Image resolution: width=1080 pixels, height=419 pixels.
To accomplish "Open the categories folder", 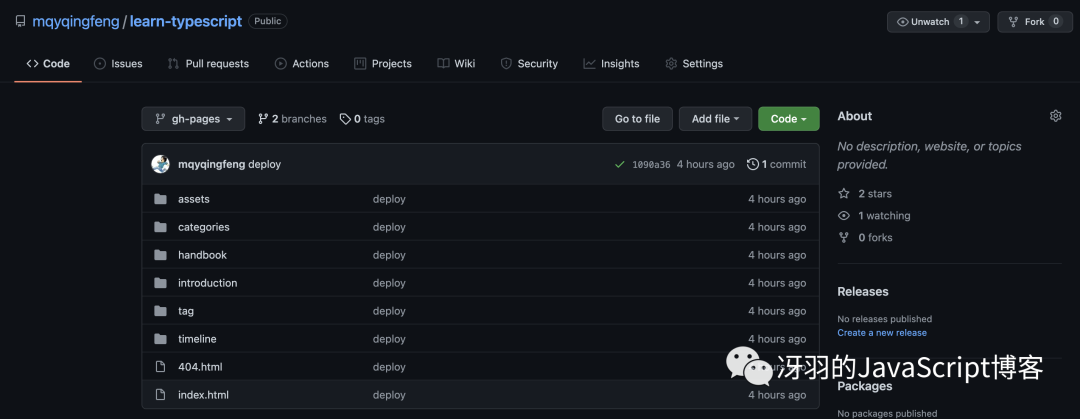I will [204, 227].
